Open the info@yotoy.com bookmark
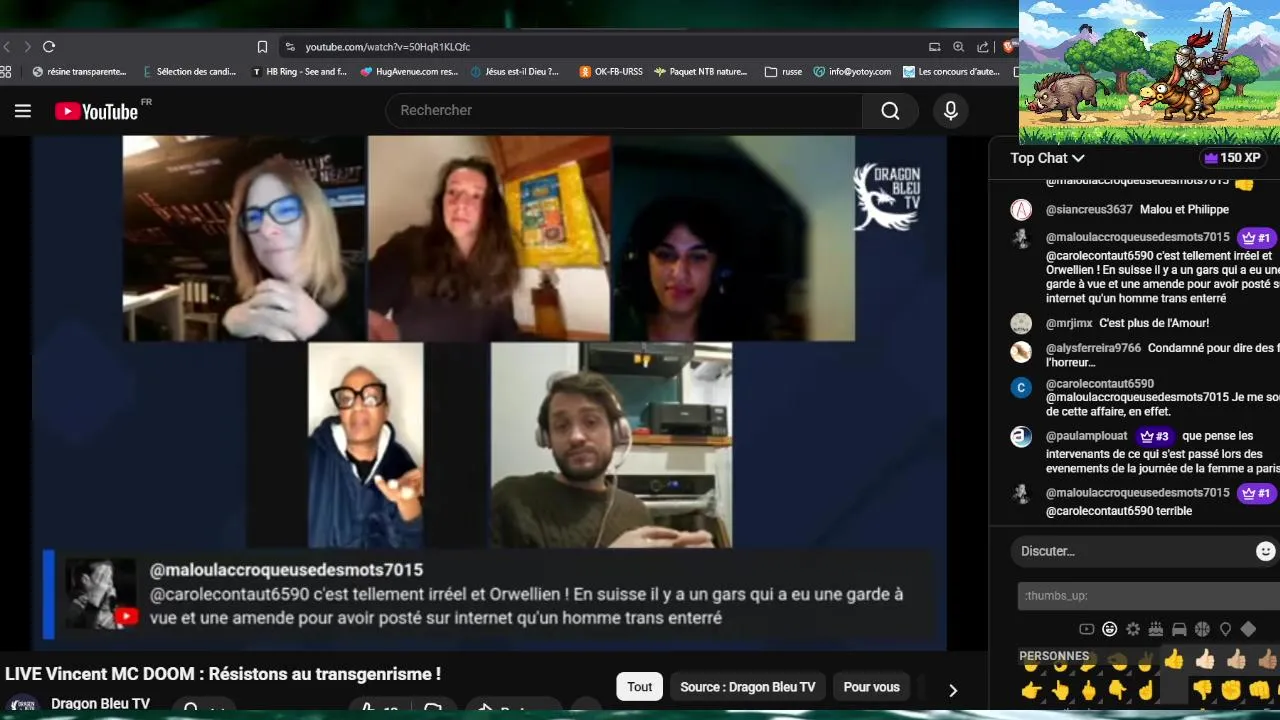The height and width of the screenshot is (720, 1280). (x=852, y=72)
